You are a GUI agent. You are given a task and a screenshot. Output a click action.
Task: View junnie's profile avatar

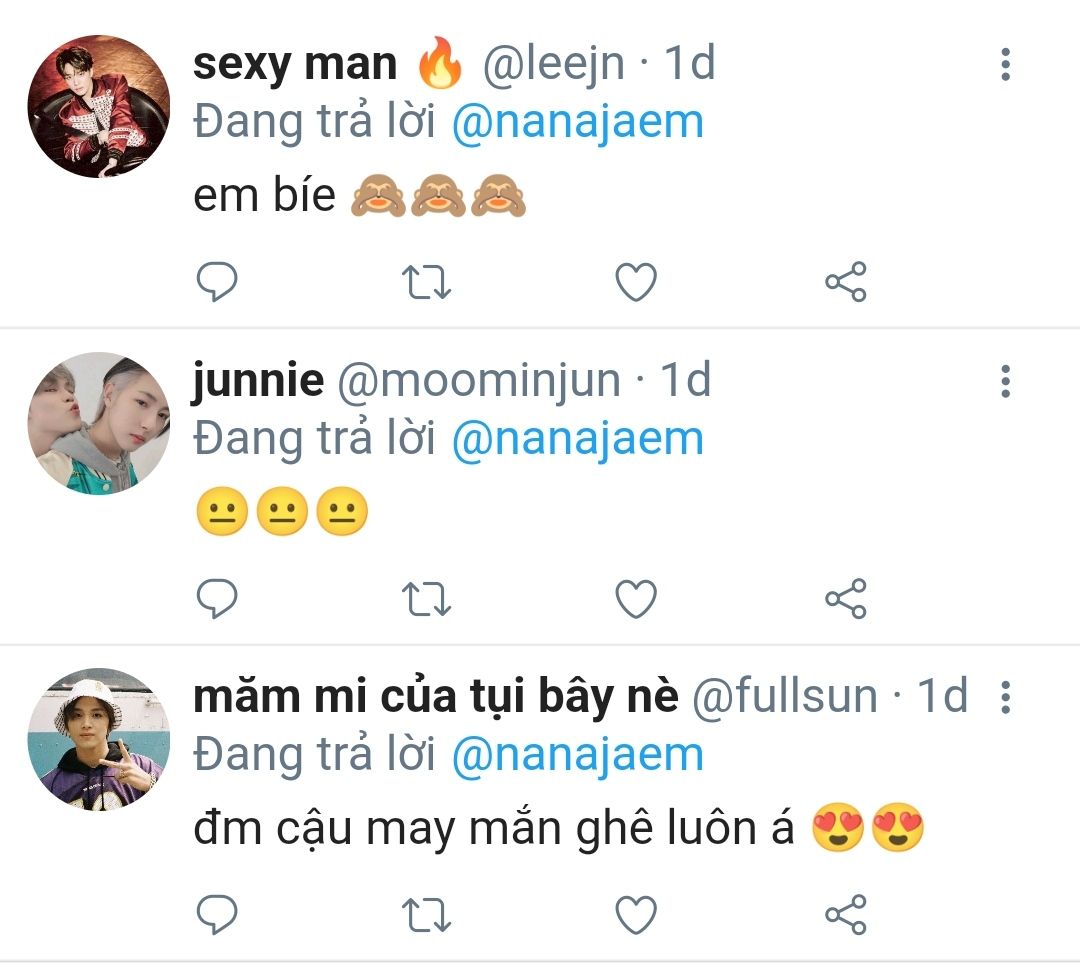tap(98, 423)
